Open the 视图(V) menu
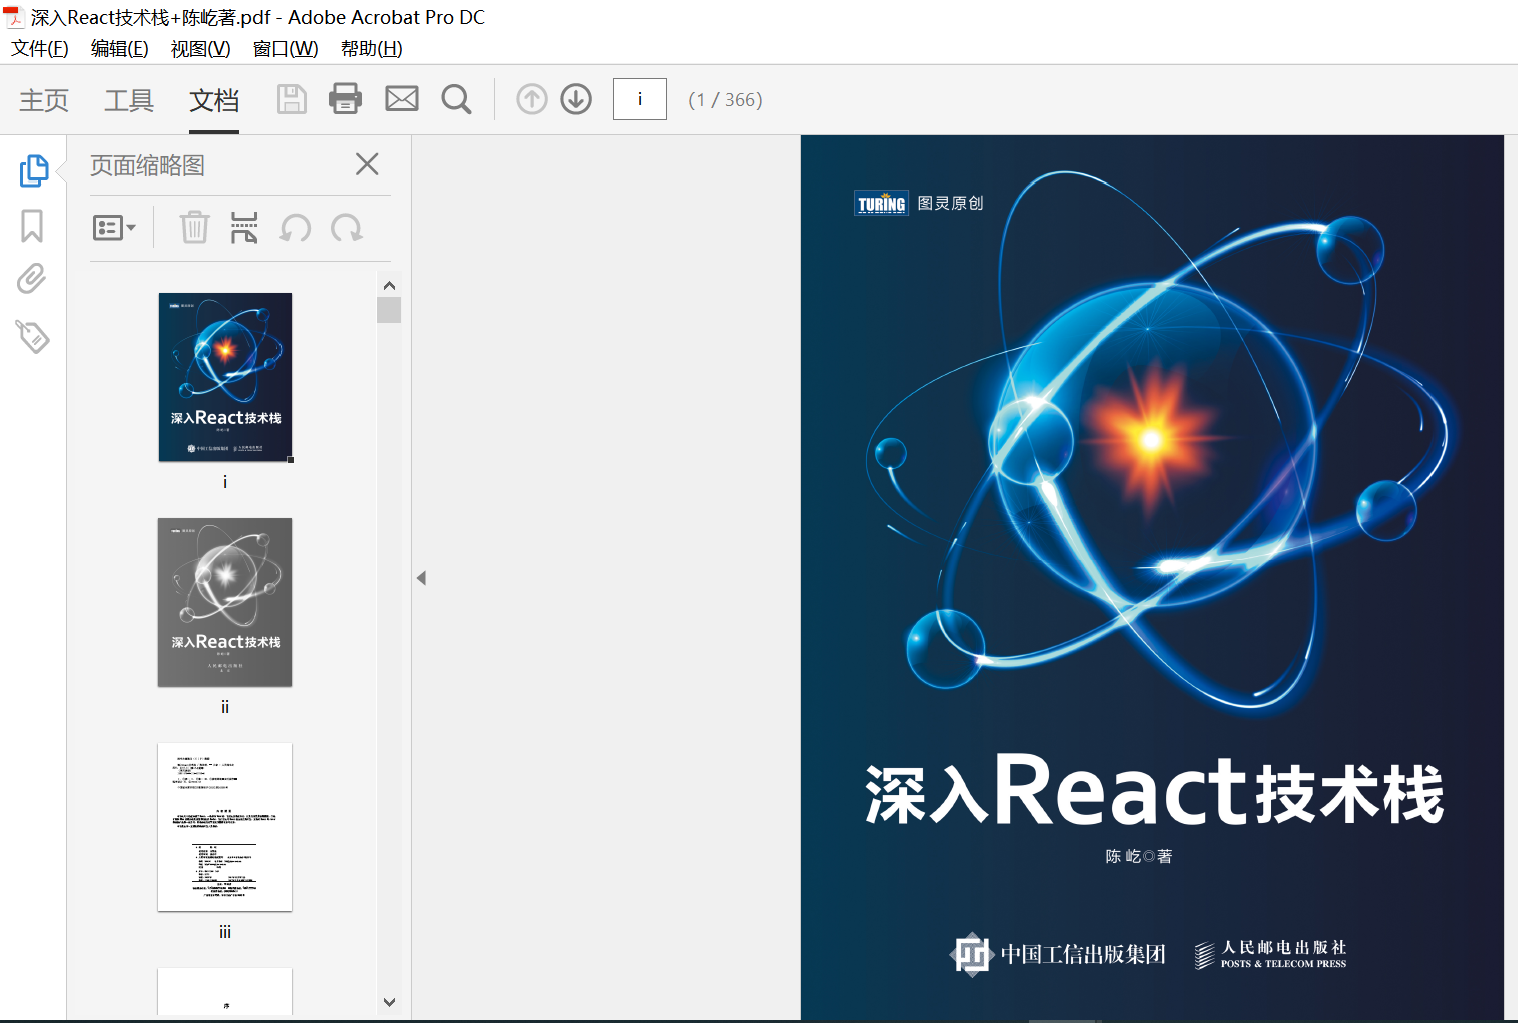 coord(201,49)
